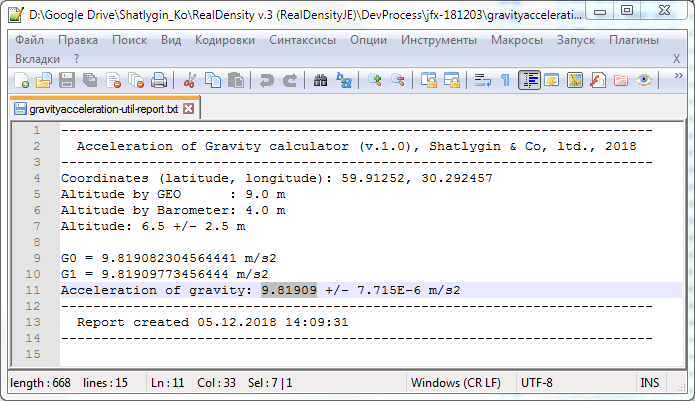Open Find with the binoculars icon

[x=320, y=81]
